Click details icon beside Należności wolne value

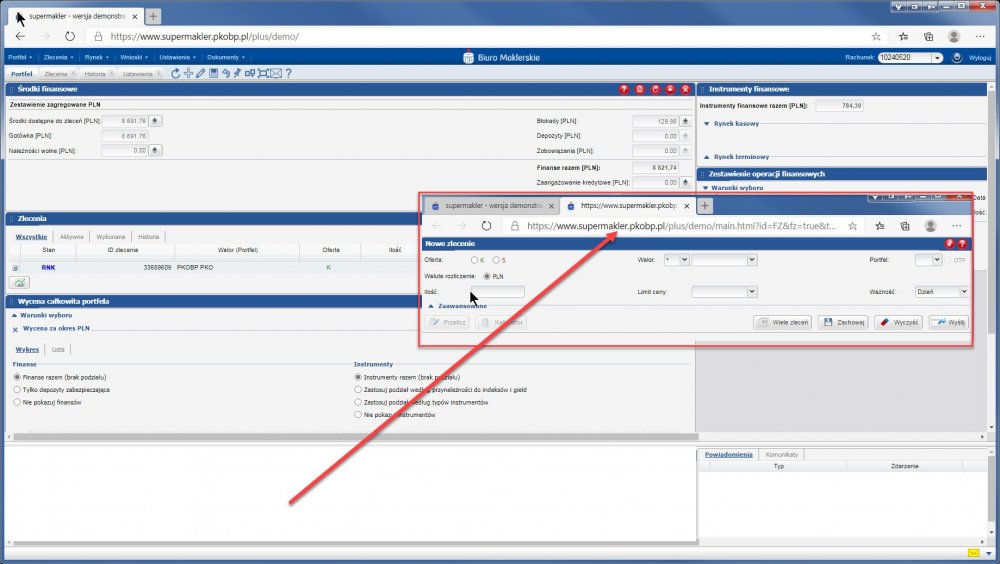tap(155, 151)
